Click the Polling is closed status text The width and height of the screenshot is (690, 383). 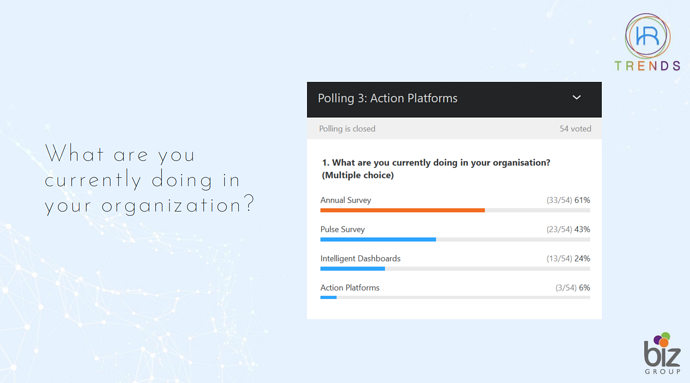(347, 129)
